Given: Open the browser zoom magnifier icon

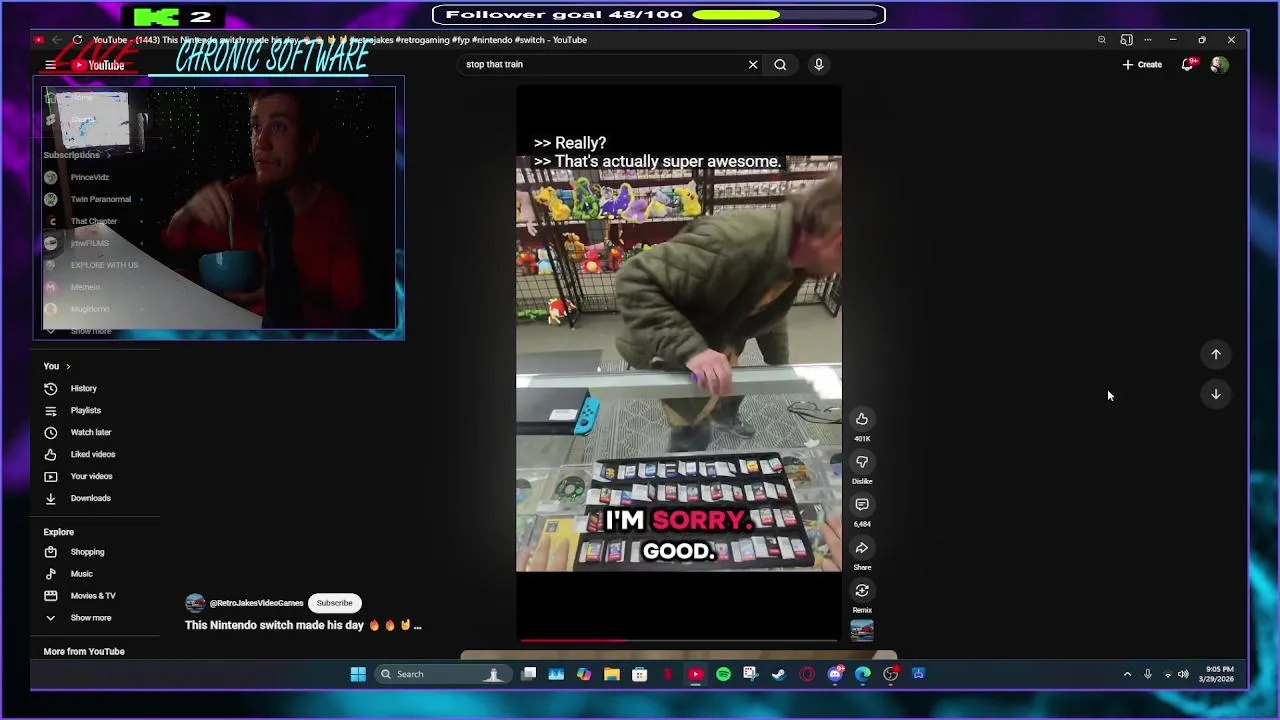Looking at the screenshot, I should point(1102,40).
